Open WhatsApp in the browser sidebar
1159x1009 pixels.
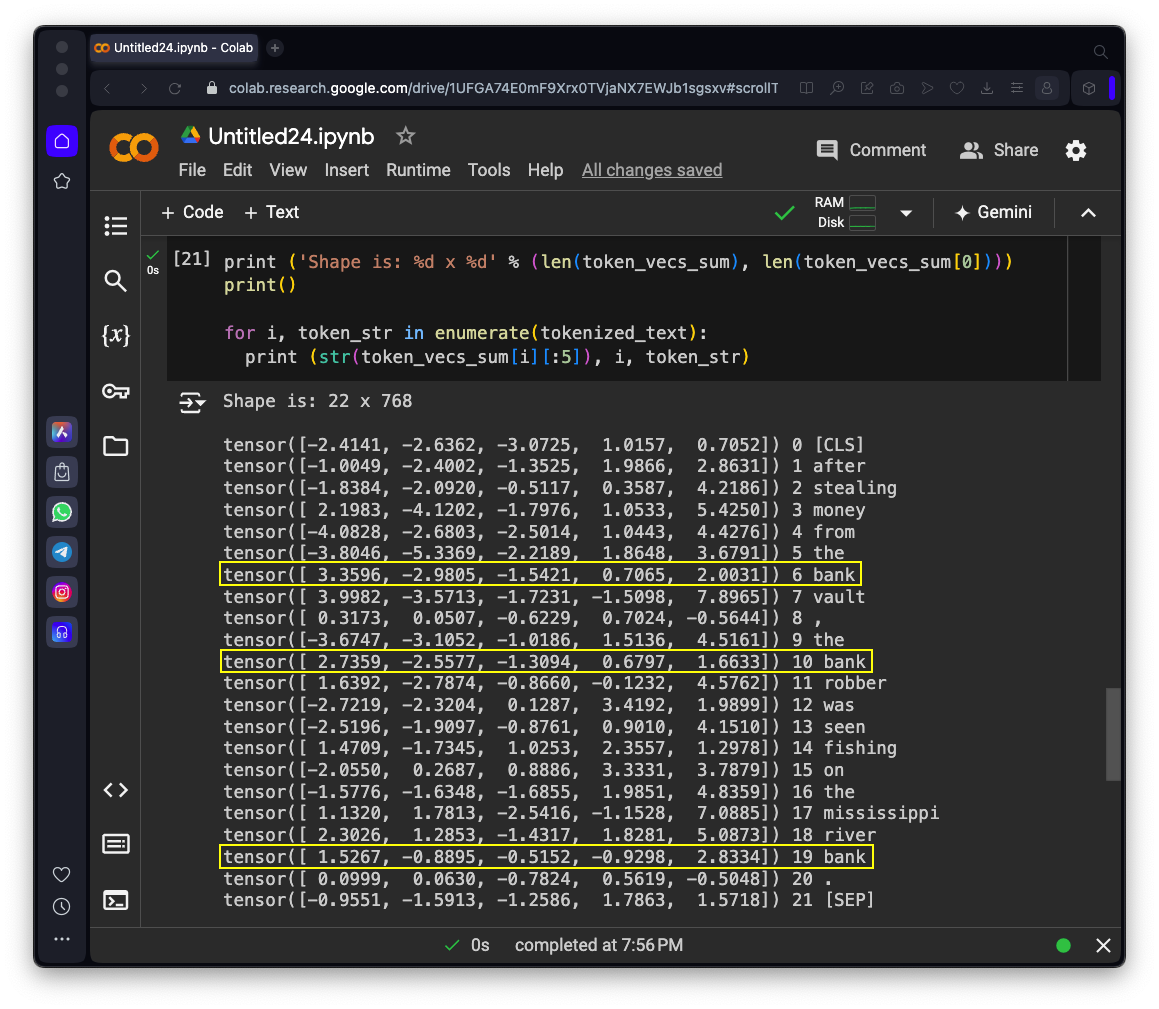pyautogui.click(x=62, y=512)
